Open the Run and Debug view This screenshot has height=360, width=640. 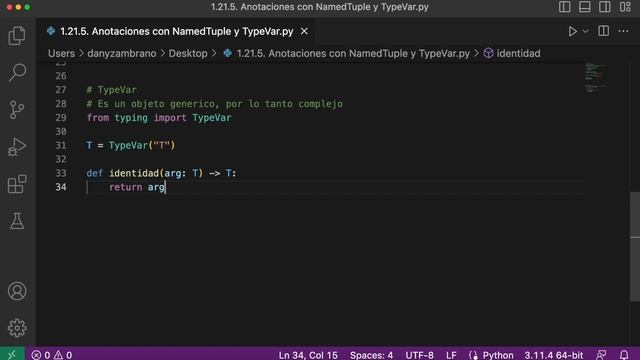[x=17, y=147]
